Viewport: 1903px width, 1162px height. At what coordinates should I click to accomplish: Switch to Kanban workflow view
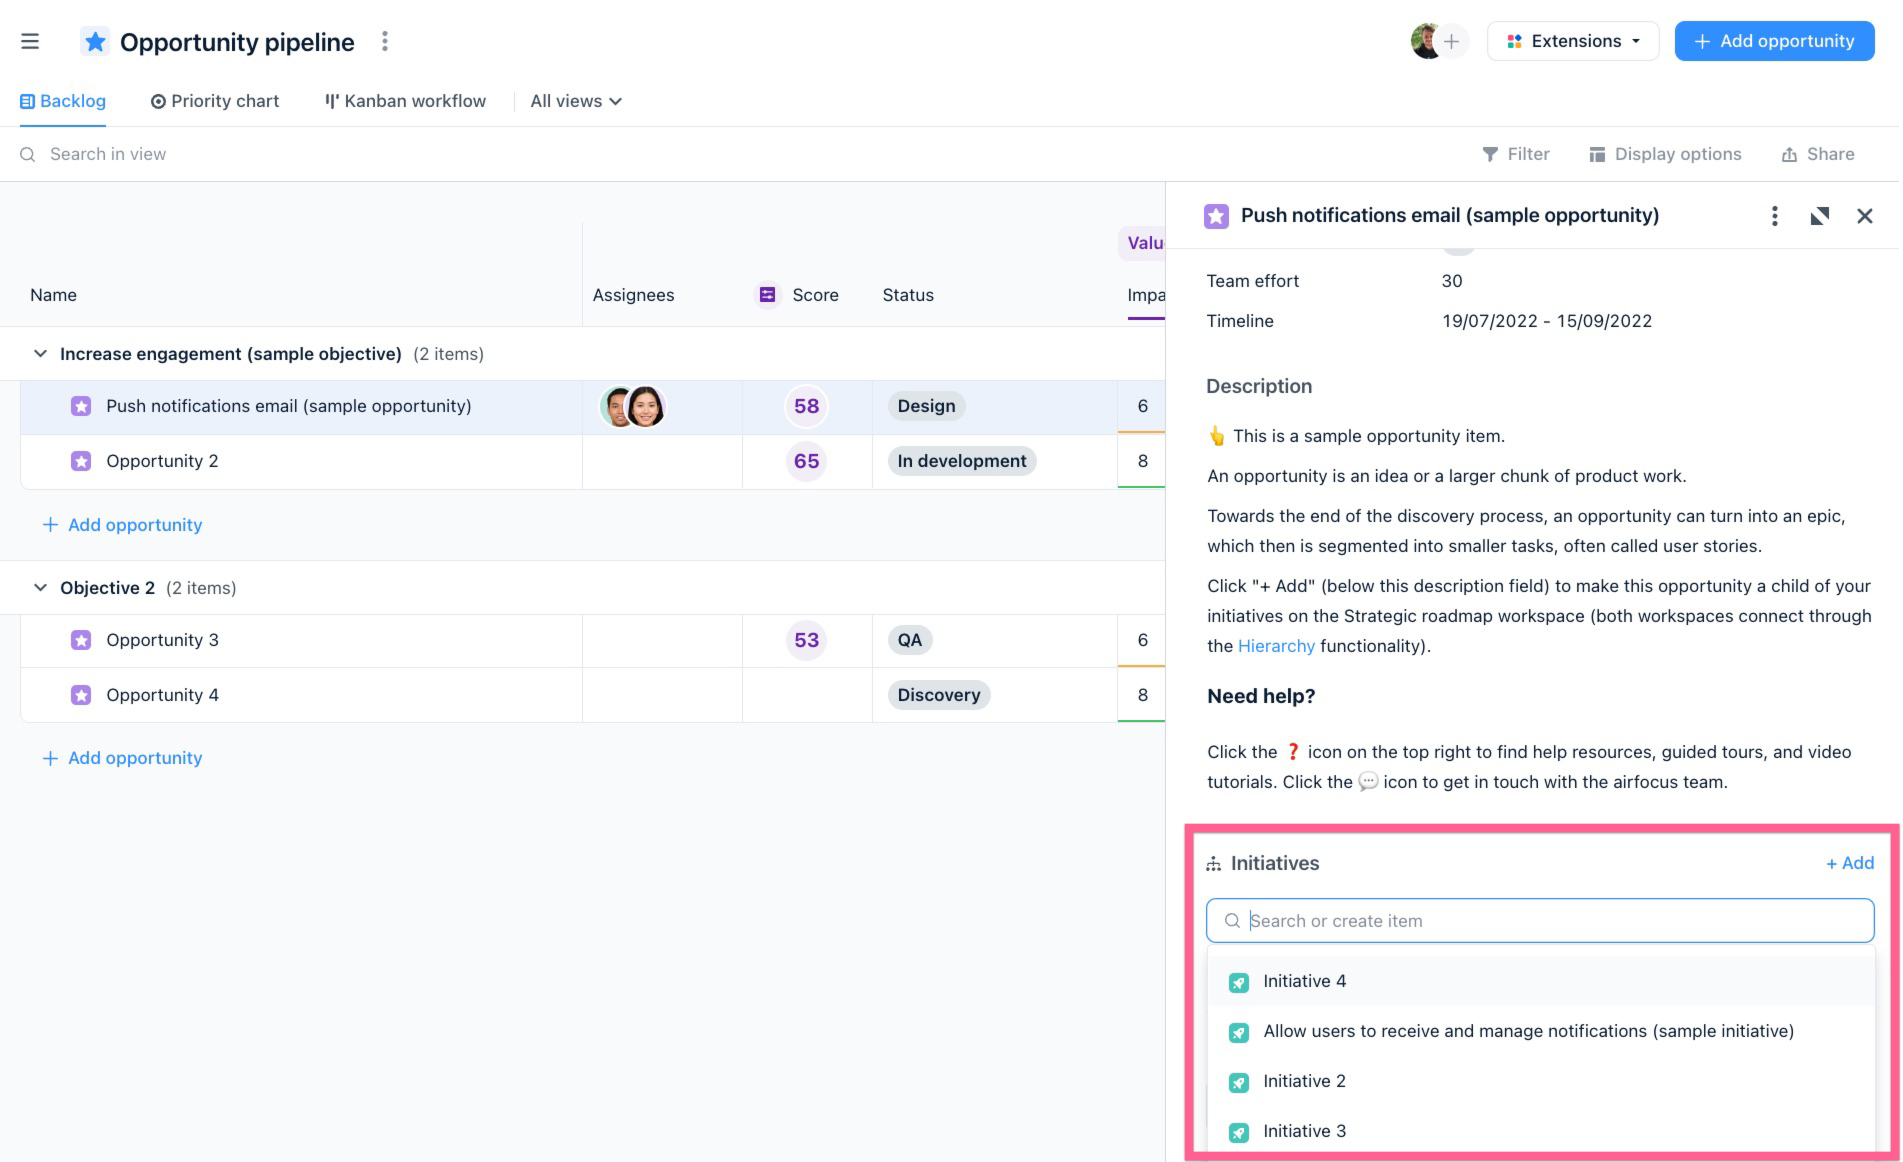[405, 101]
